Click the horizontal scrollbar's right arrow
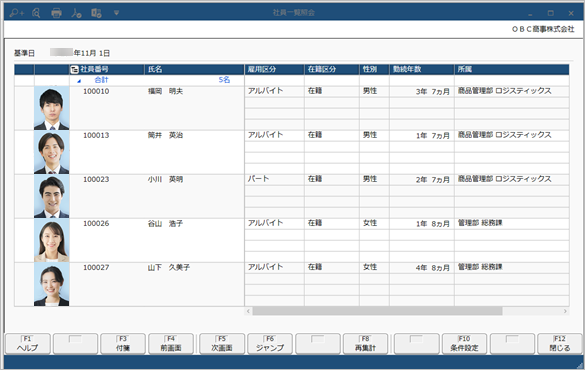The width and height of the screenshot is (585, 370). [565, 311]
